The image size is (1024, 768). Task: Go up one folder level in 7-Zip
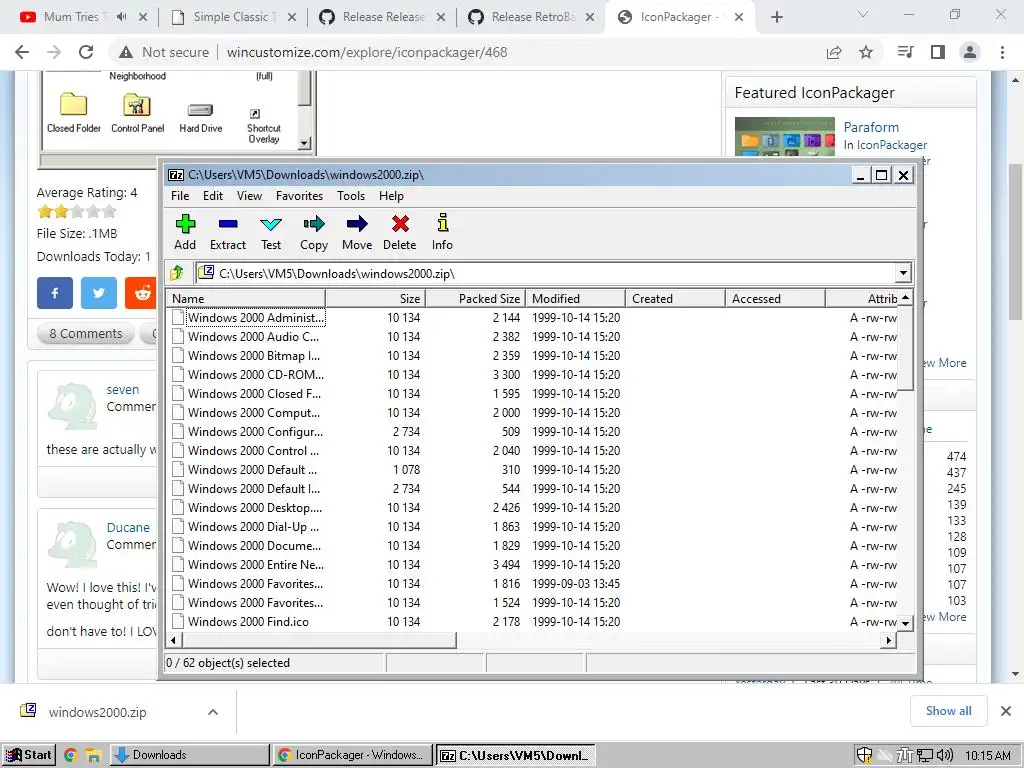pyautogui.click(x=178, y=273)
